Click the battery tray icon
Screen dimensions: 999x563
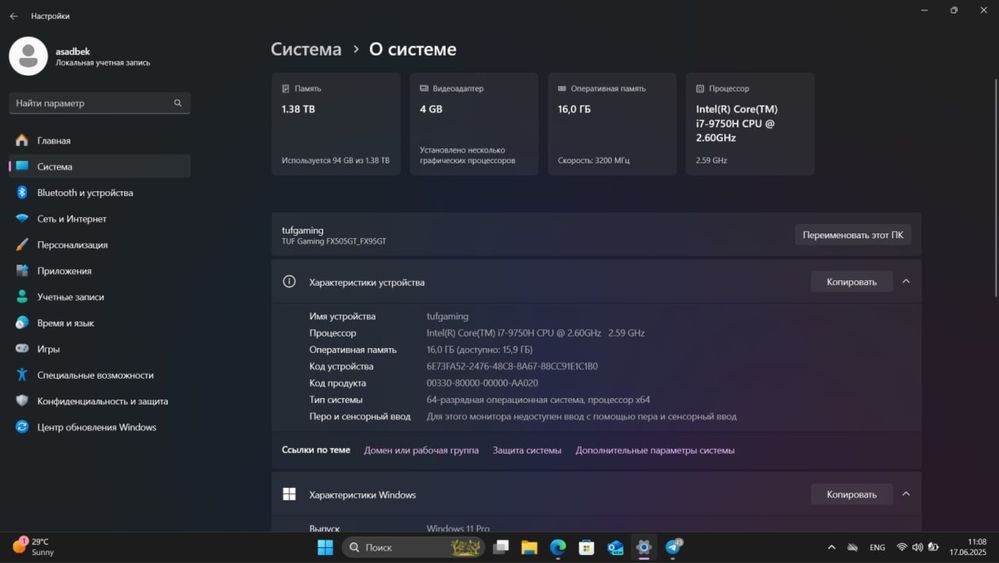[933, 547]
